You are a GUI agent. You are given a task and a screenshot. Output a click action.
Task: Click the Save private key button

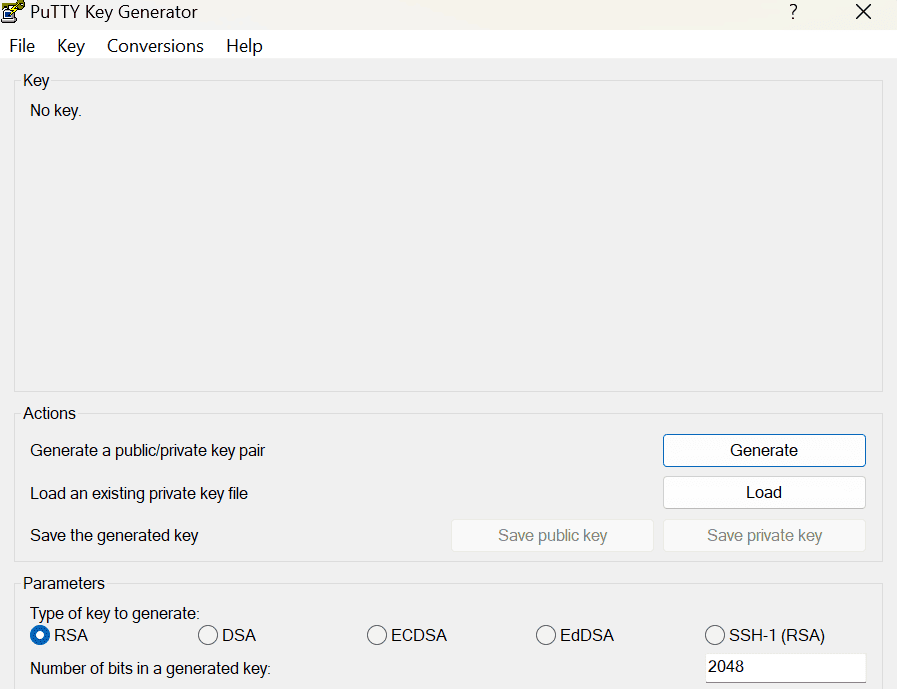click(764, 535)
